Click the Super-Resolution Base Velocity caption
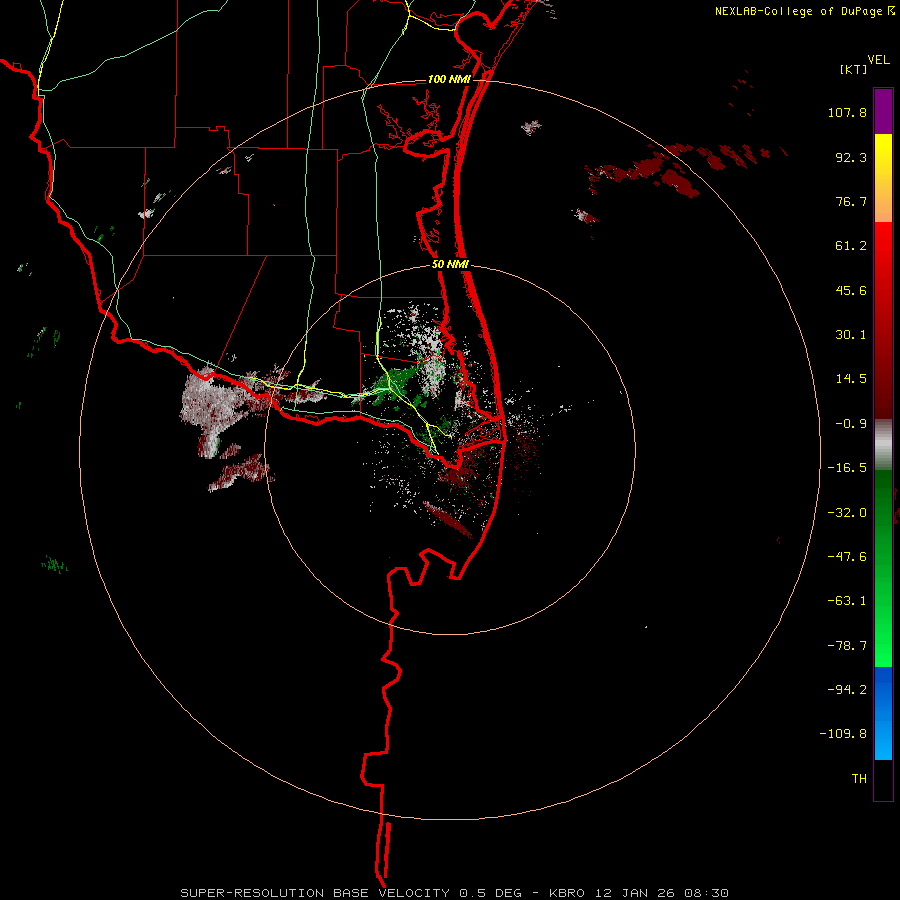Screen dimensions: 900x900 pos(455,893)
